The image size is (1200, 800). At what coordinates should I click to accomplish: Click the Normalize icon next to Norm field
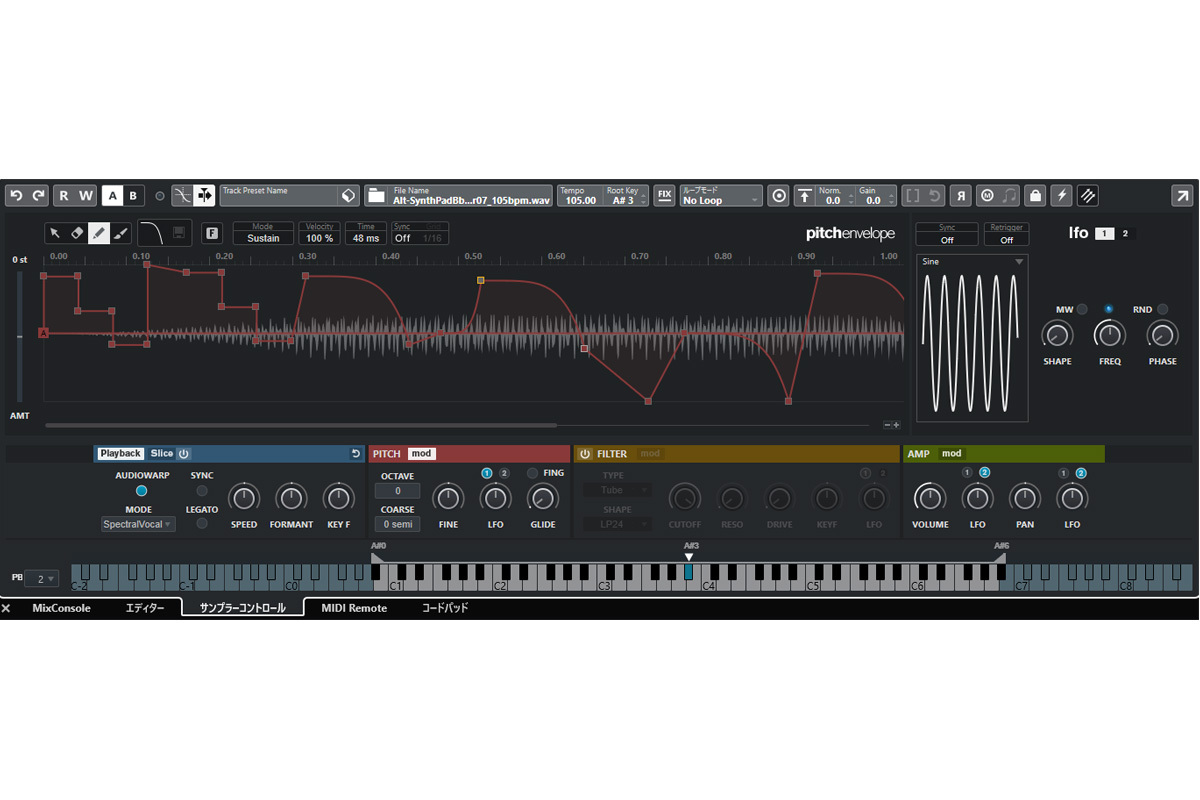(805, 195)
